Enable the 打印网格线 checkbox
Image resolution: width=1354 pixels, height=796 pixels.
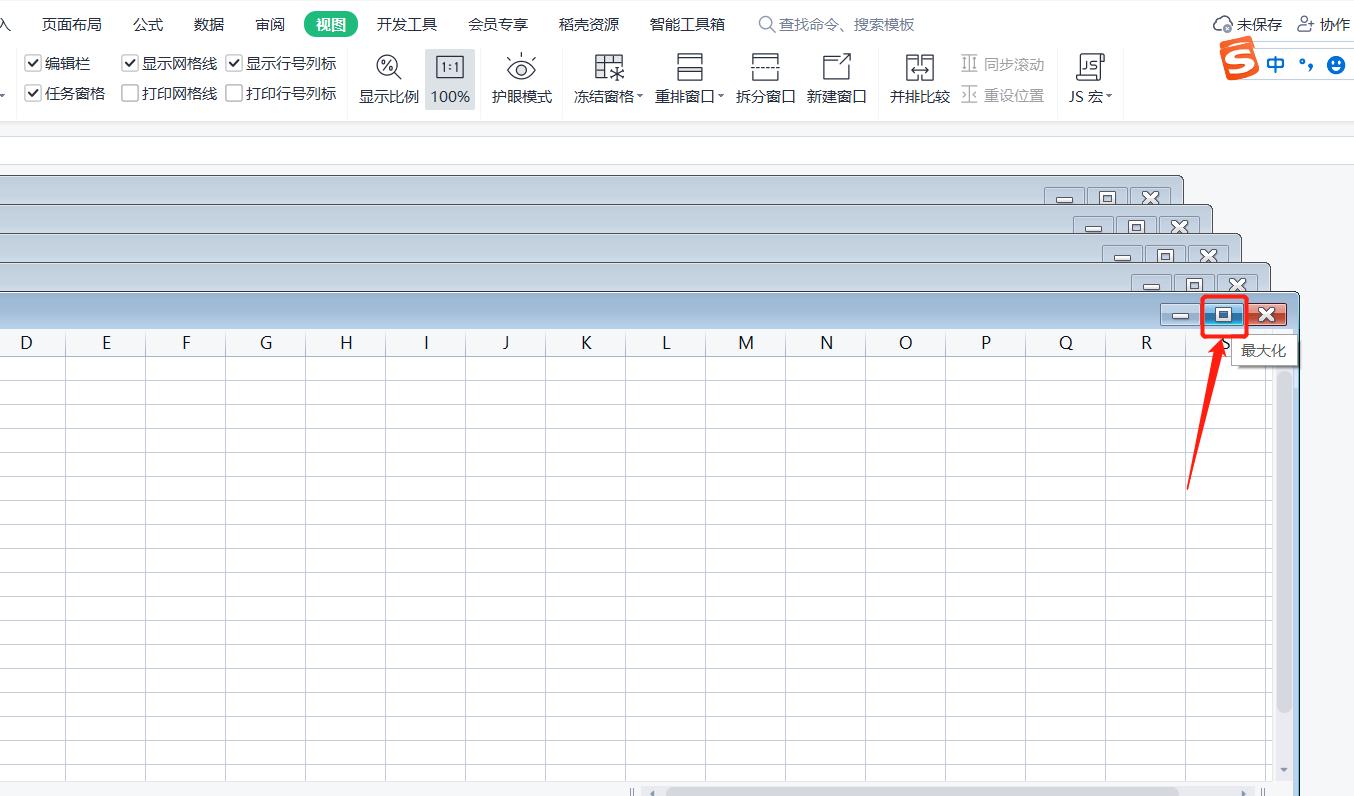pos(131,93)
